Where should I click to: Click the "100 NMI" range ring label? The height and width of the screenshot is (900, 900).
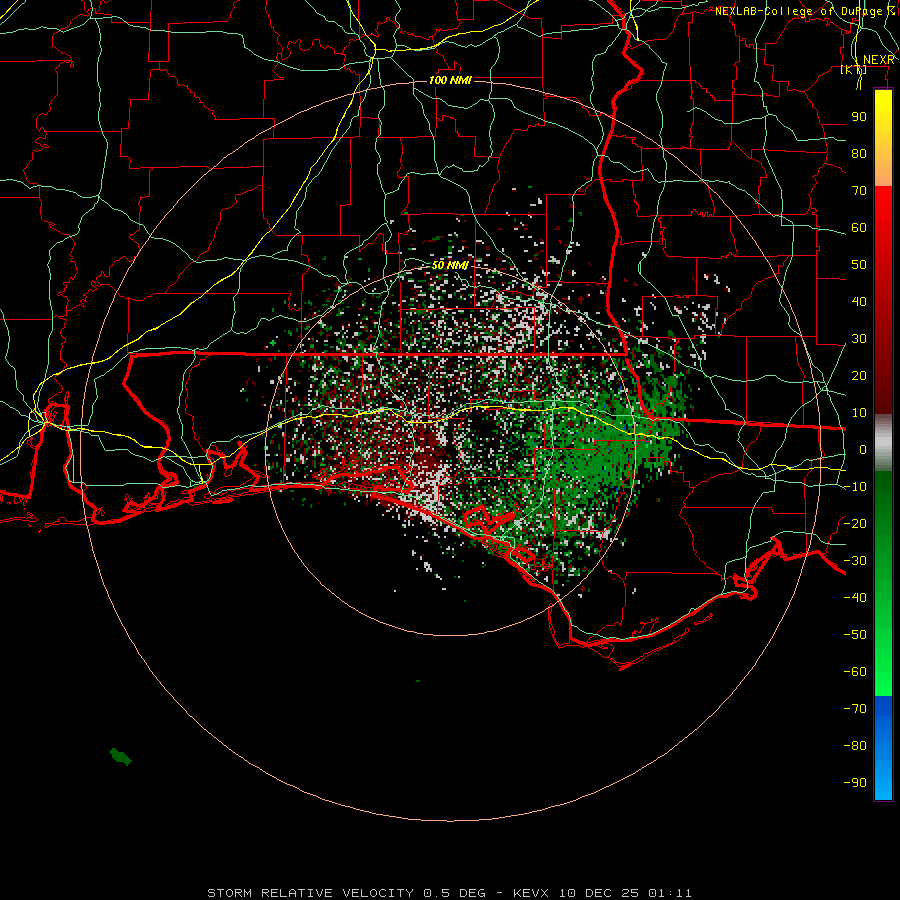click(x=450, y=80)
